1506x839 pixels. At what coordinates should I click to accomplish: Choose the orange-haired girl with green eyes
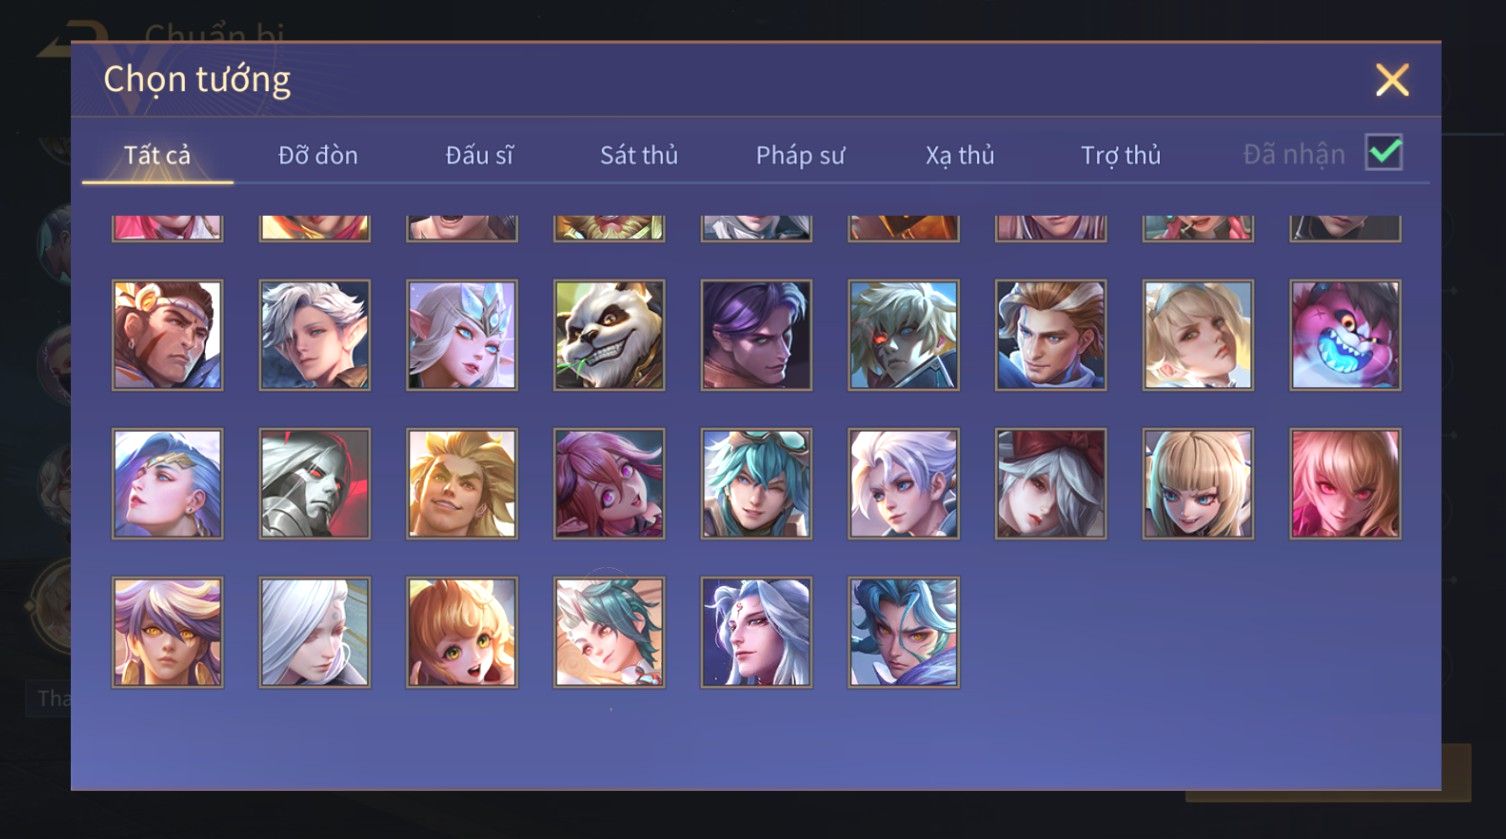(462, 632)
